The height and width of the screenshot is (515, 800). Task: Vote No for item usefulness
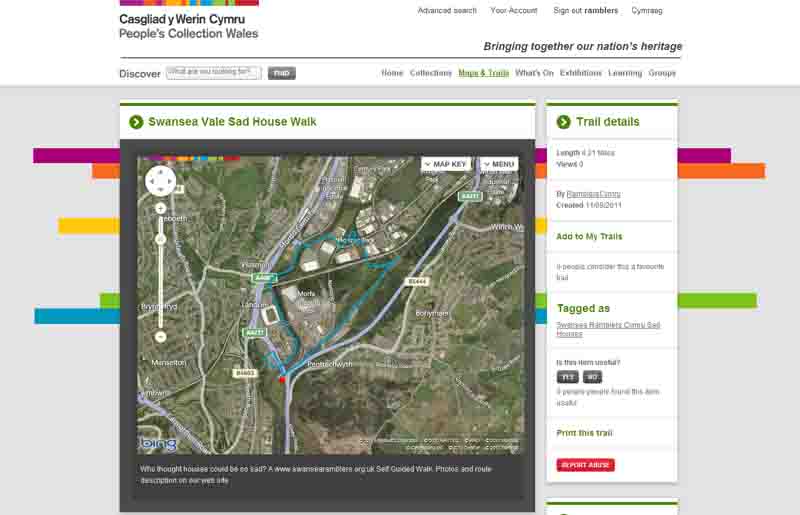592,377
